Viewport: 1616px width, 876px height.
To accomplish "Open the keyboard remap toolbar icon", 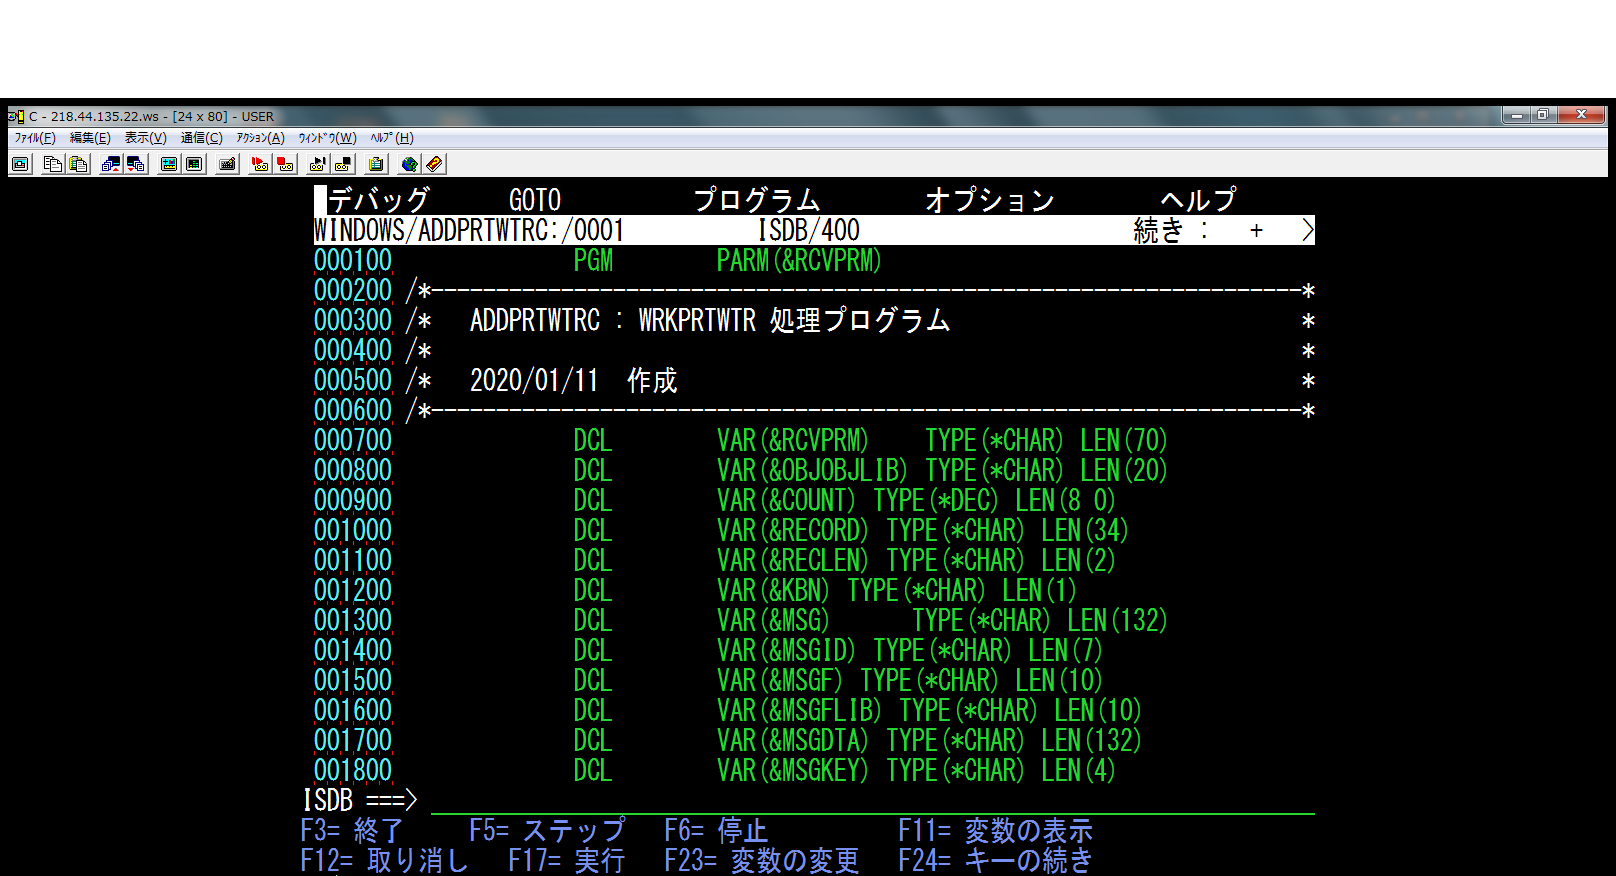I will tap(227, 164).
